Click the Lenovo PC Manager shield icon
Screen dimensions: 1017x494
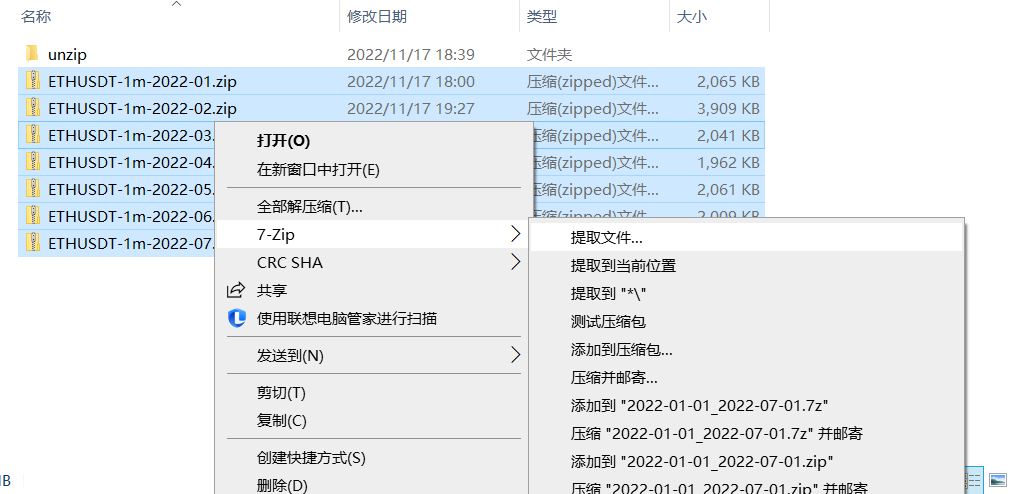point(237,319)
